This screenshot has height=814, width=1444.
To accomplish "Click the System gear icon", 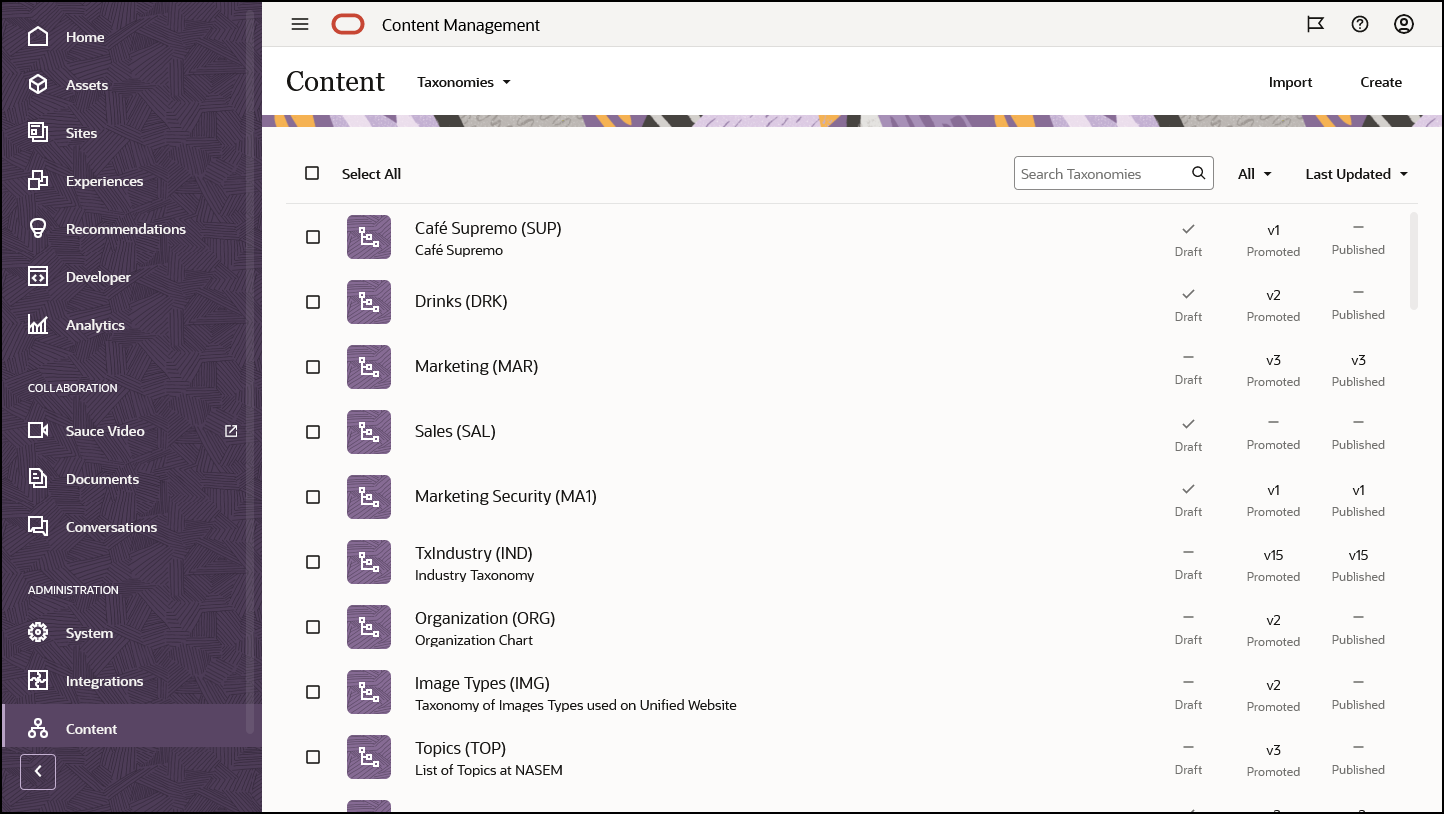I will click(38, 633).
